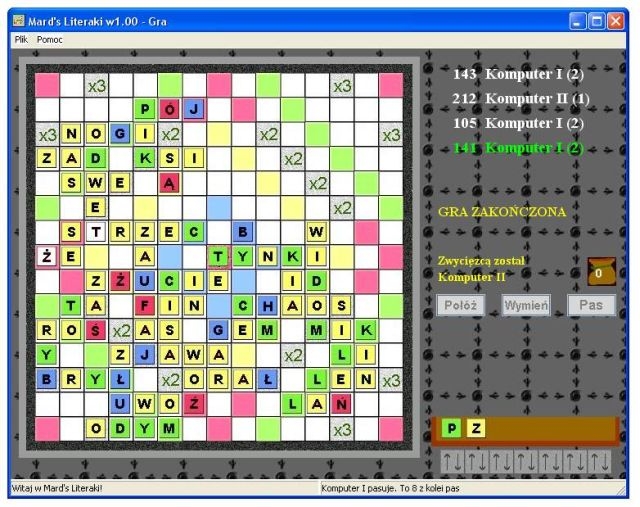Open the Plik menu

[x=21, y=39]
